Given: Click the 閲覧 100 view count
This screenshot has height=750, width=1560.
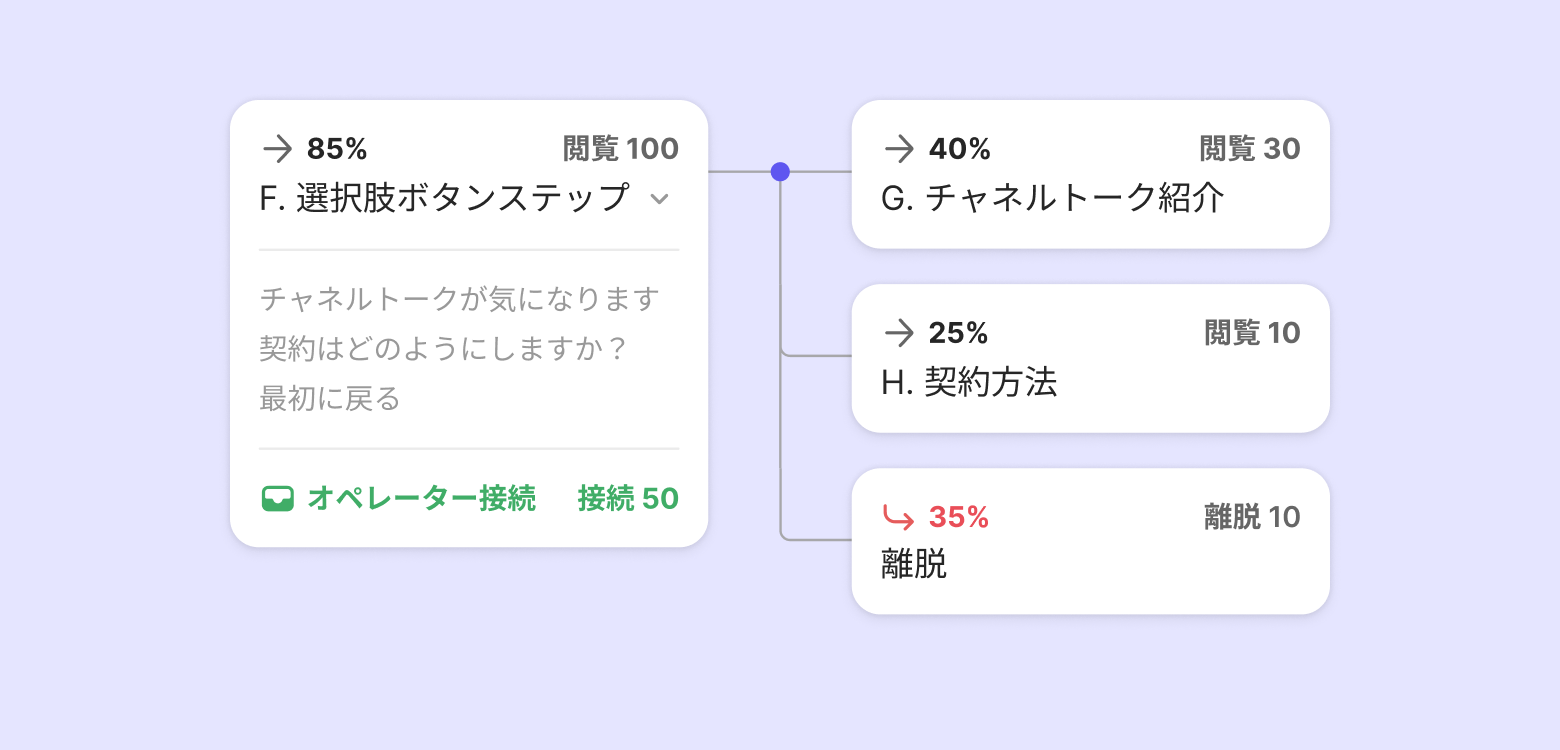Looking at the screenshot, I should pyautogui.click(x=621, y=149).
